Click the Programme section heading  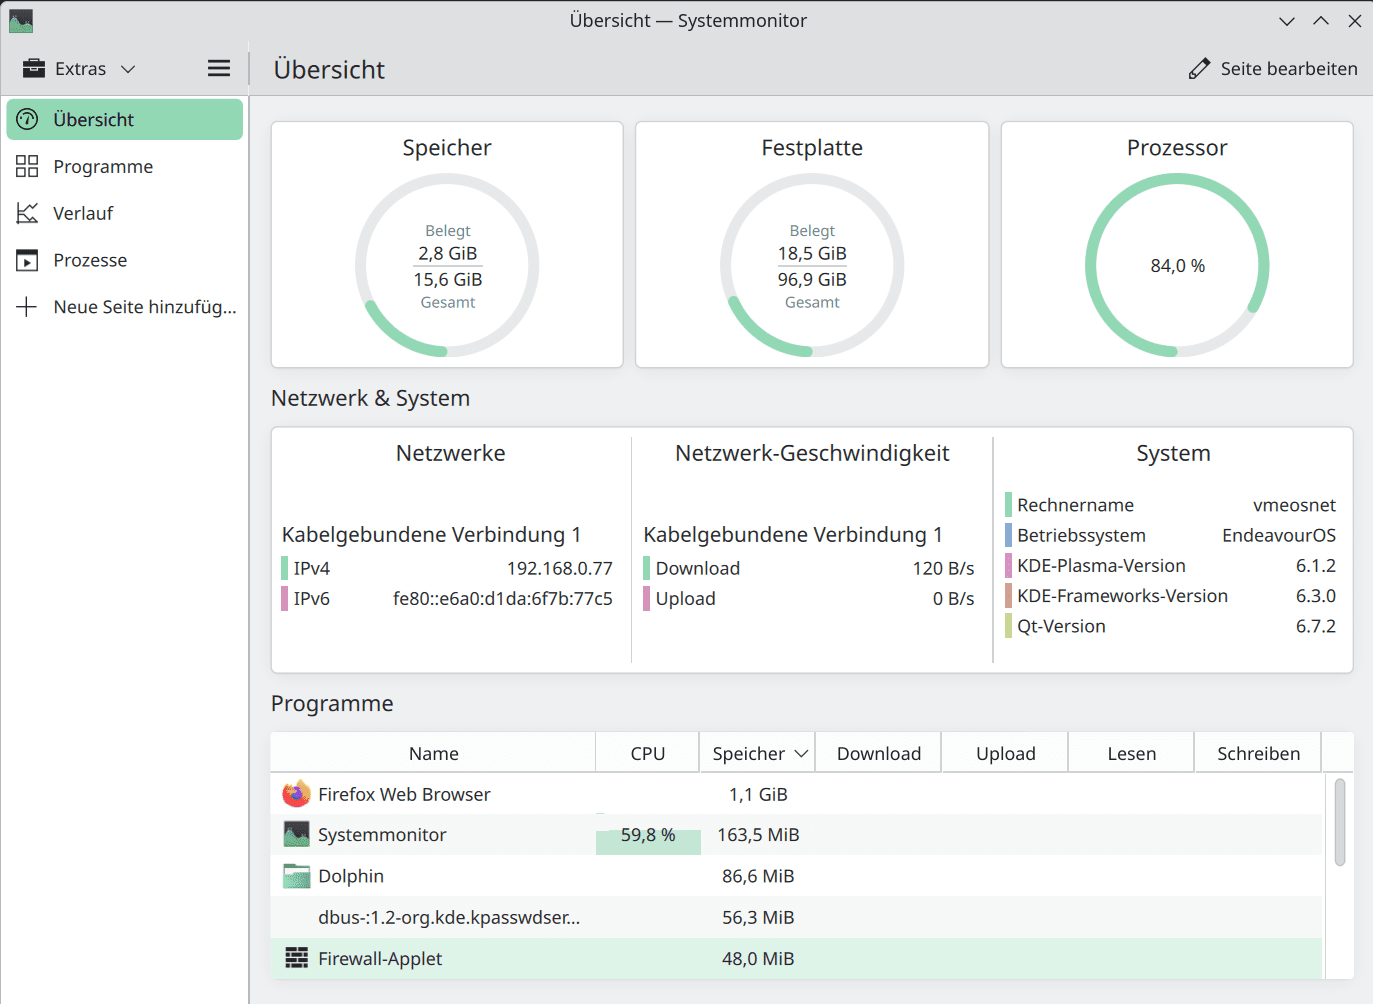click(x=332, y=703)
